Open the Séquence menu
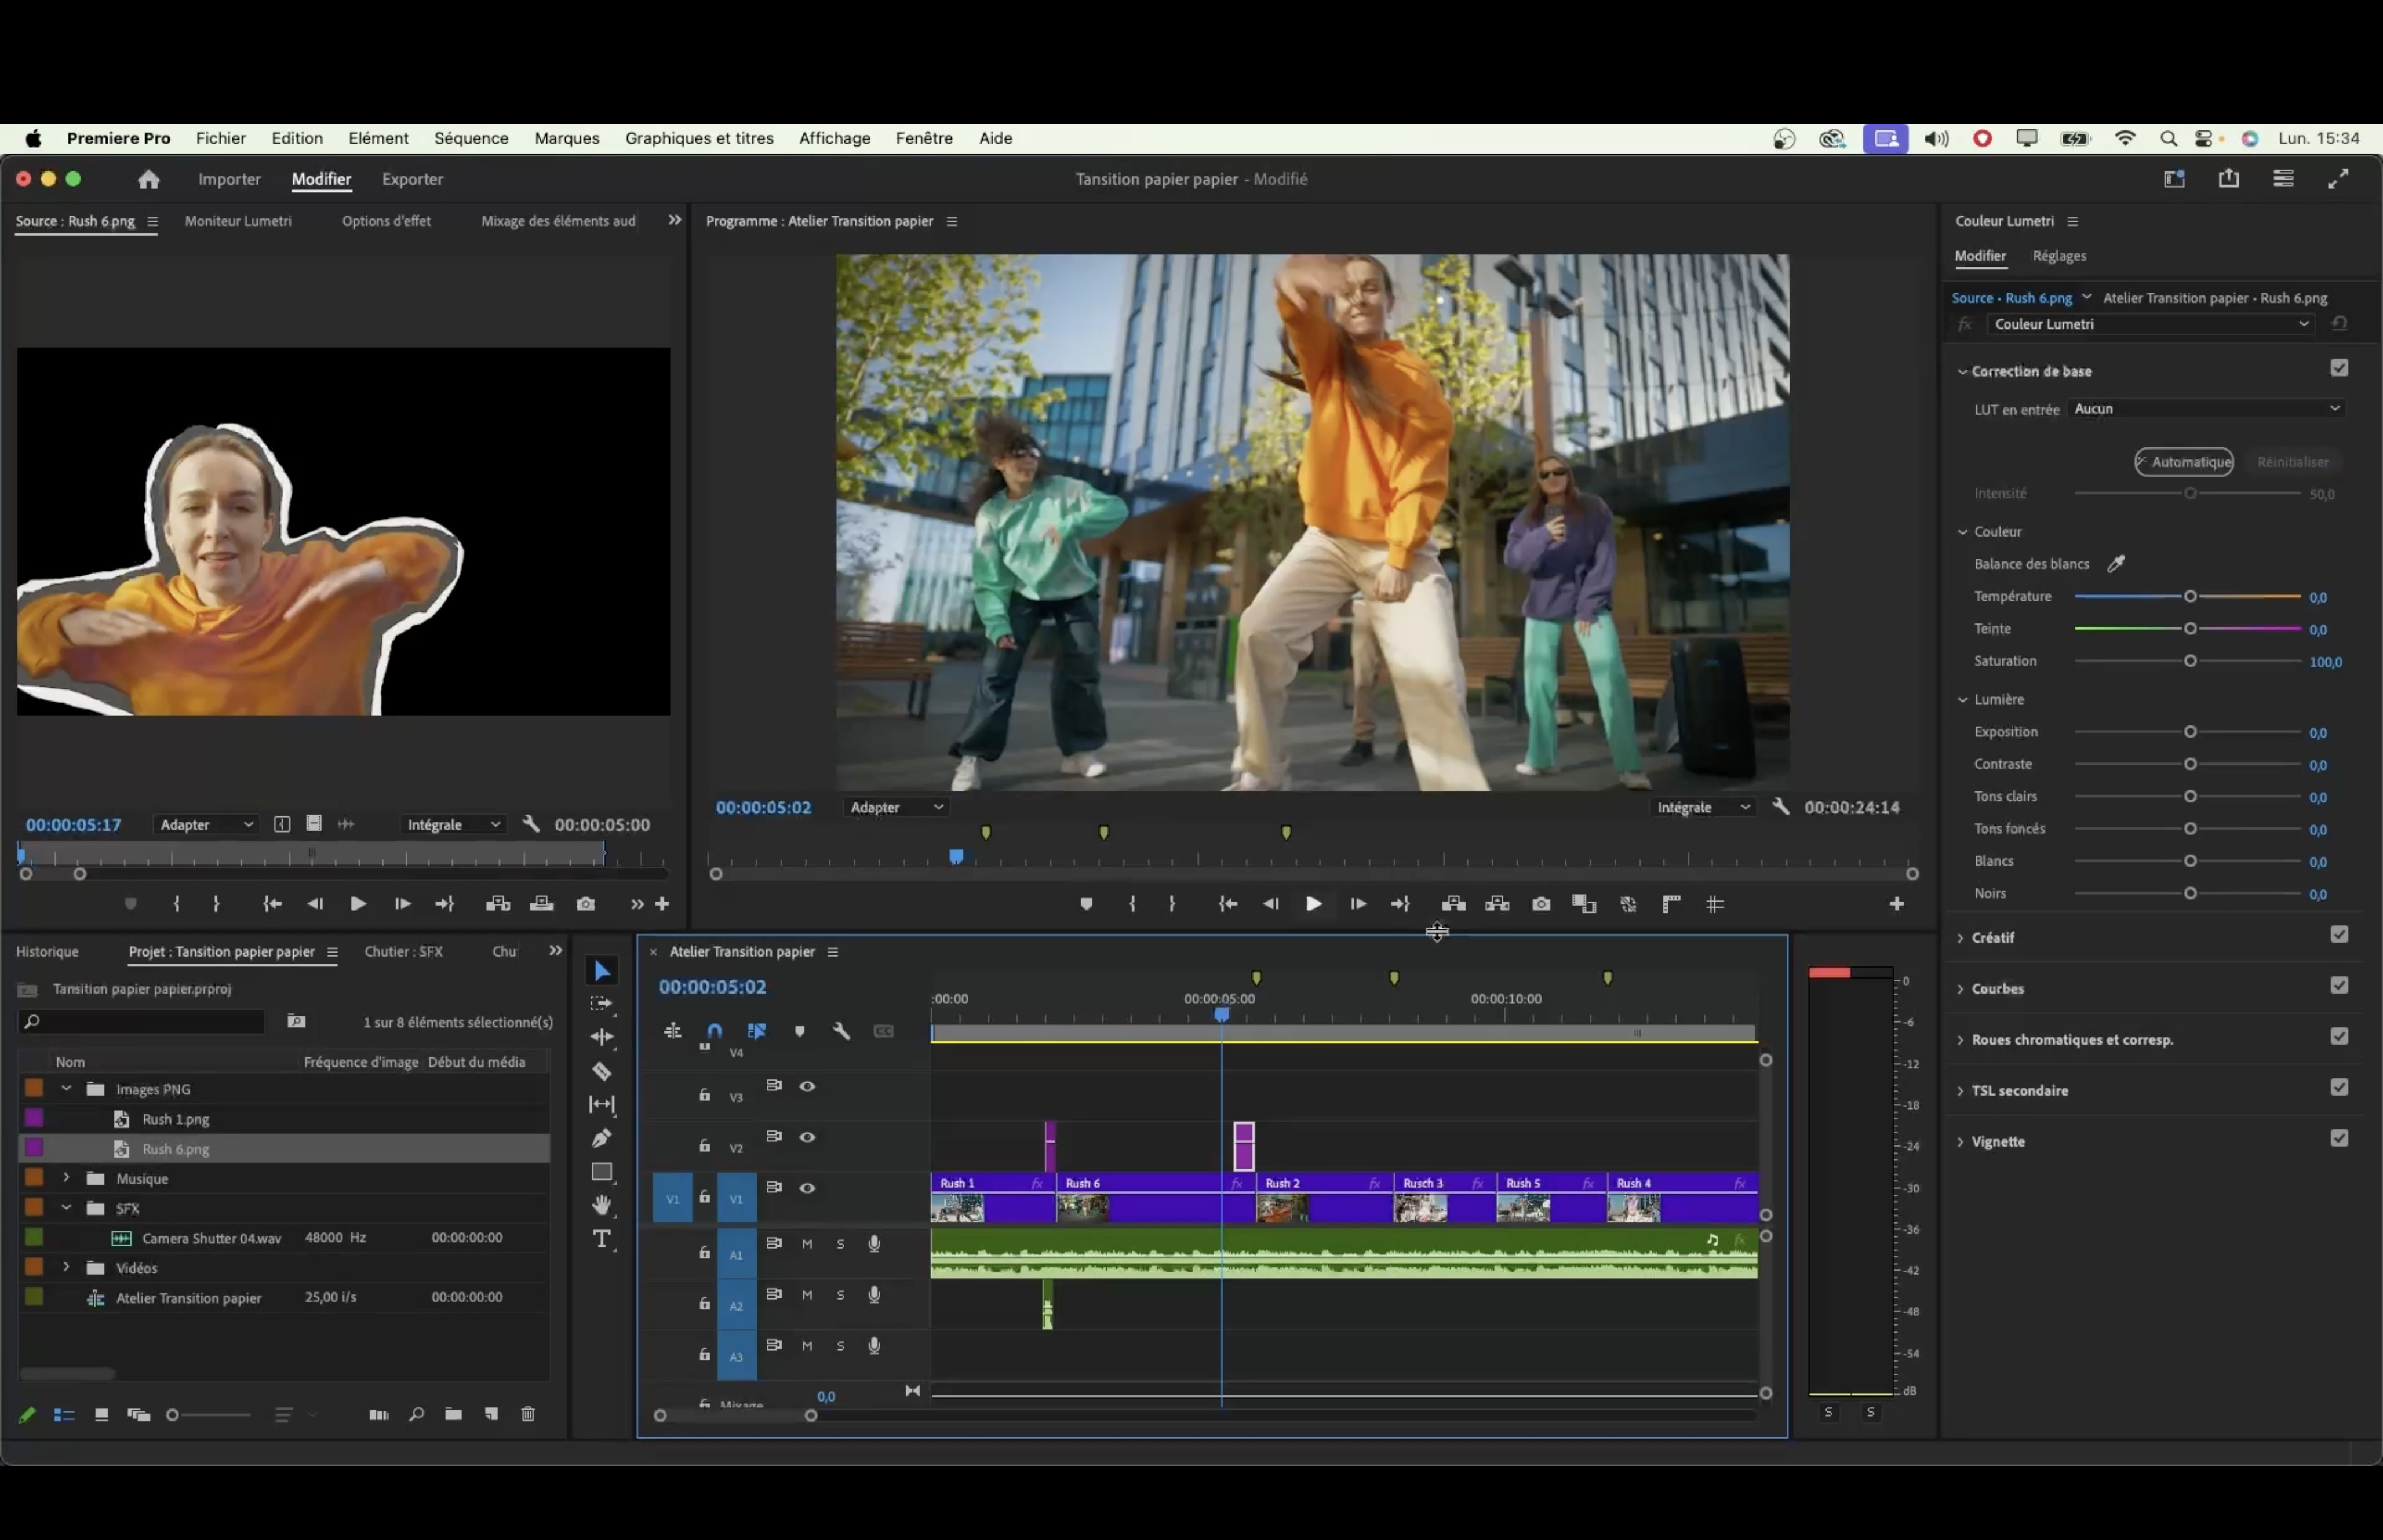Viewport: 2383px width, 1540px height. tap(471, 138)
